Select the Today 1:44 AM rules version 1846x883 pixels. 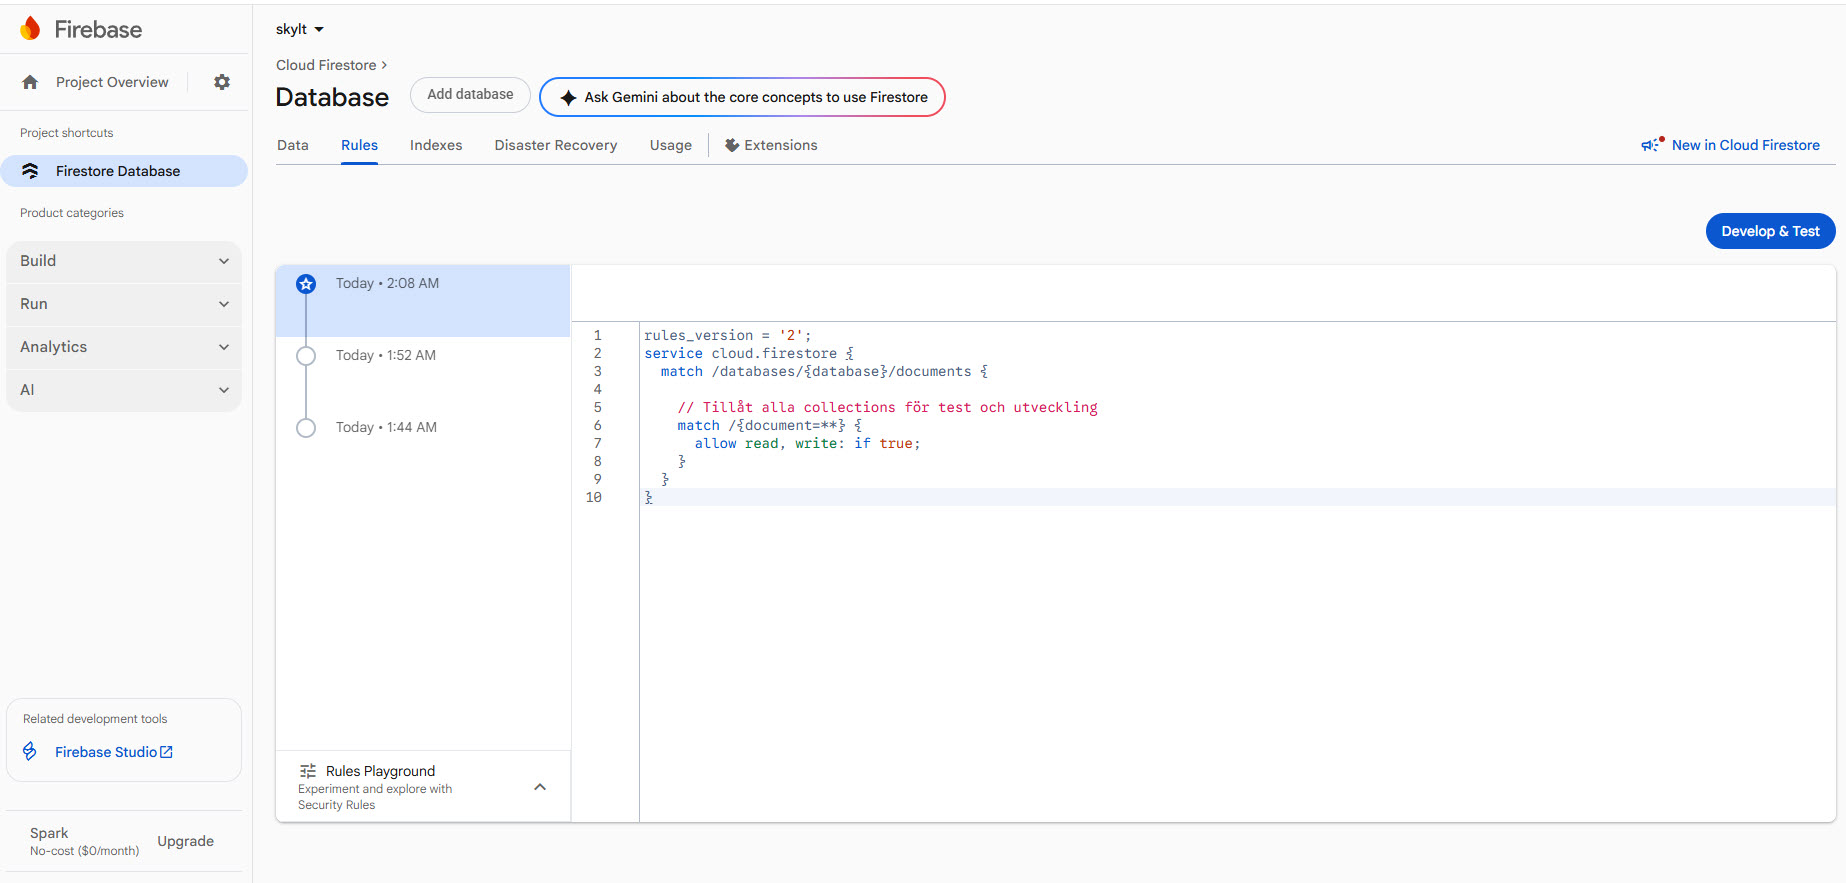423,444
